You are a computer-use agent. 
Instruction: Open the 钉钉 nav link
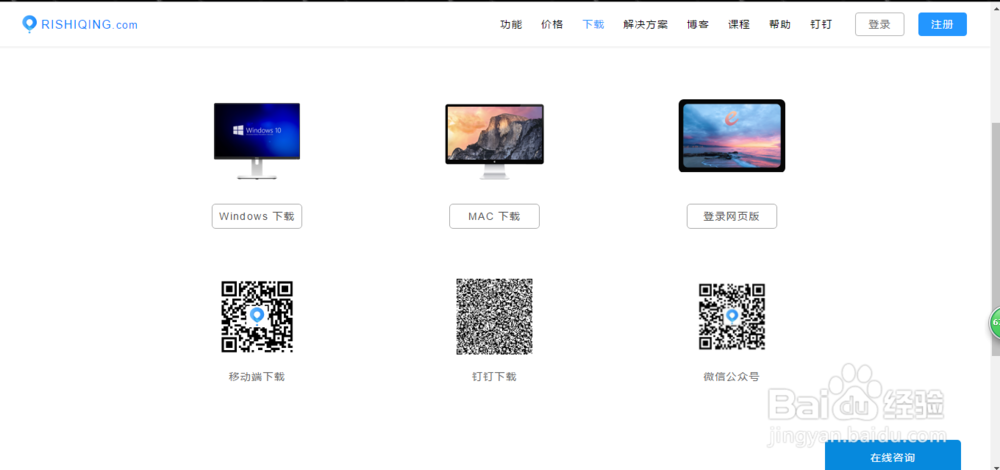(x=821, y=24)
